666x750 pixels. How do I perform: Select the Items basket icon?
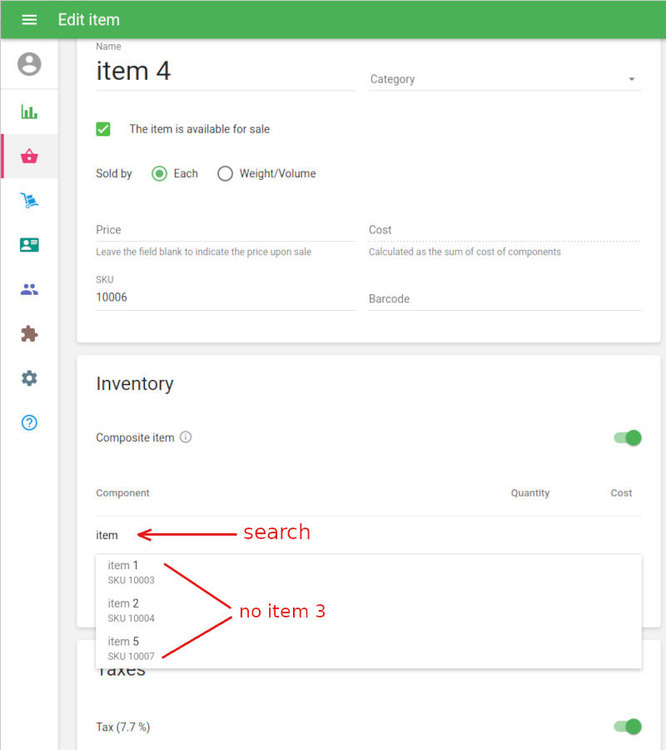tap(29, 156)
